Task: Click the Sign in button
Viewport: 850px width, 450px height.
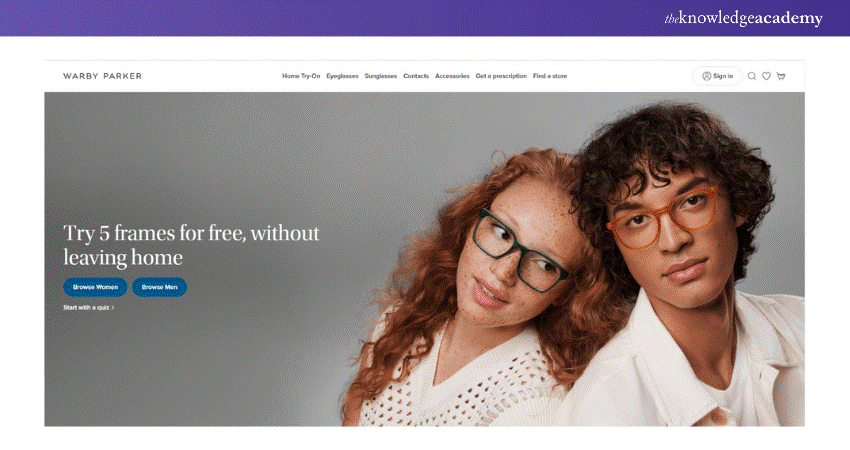Action: 717,76
